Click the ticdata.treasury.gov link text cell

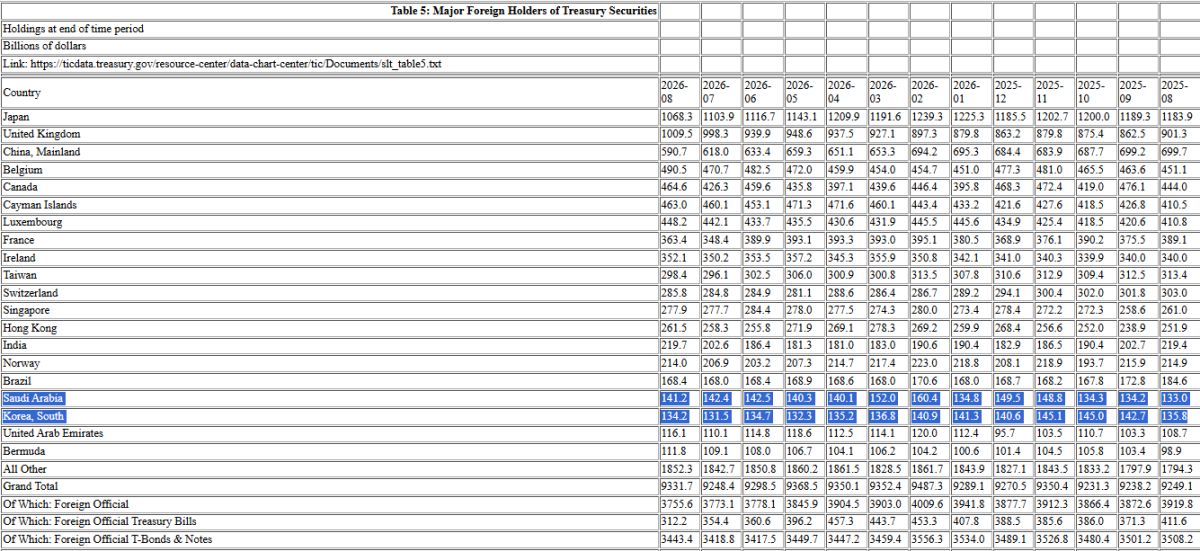pos(329,64)
